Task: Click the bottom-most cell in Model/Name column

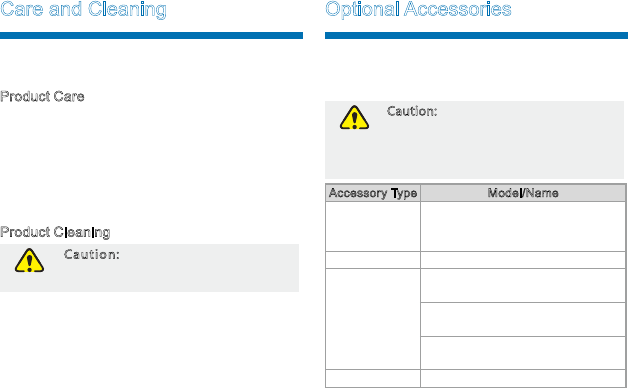Action: point(523,379)
